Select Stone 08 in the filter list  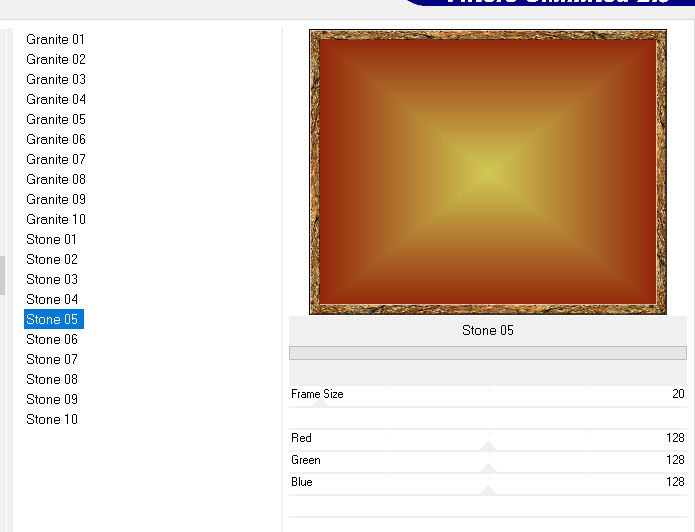coord(51,379)
